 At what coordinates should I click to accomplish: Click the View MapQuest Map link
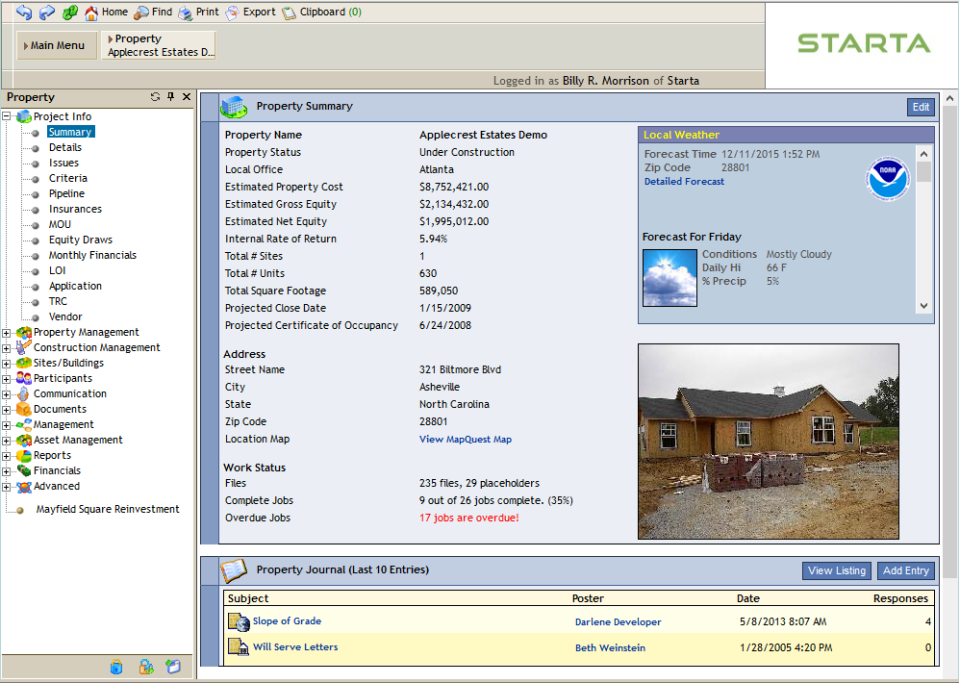tap(467, 438)
